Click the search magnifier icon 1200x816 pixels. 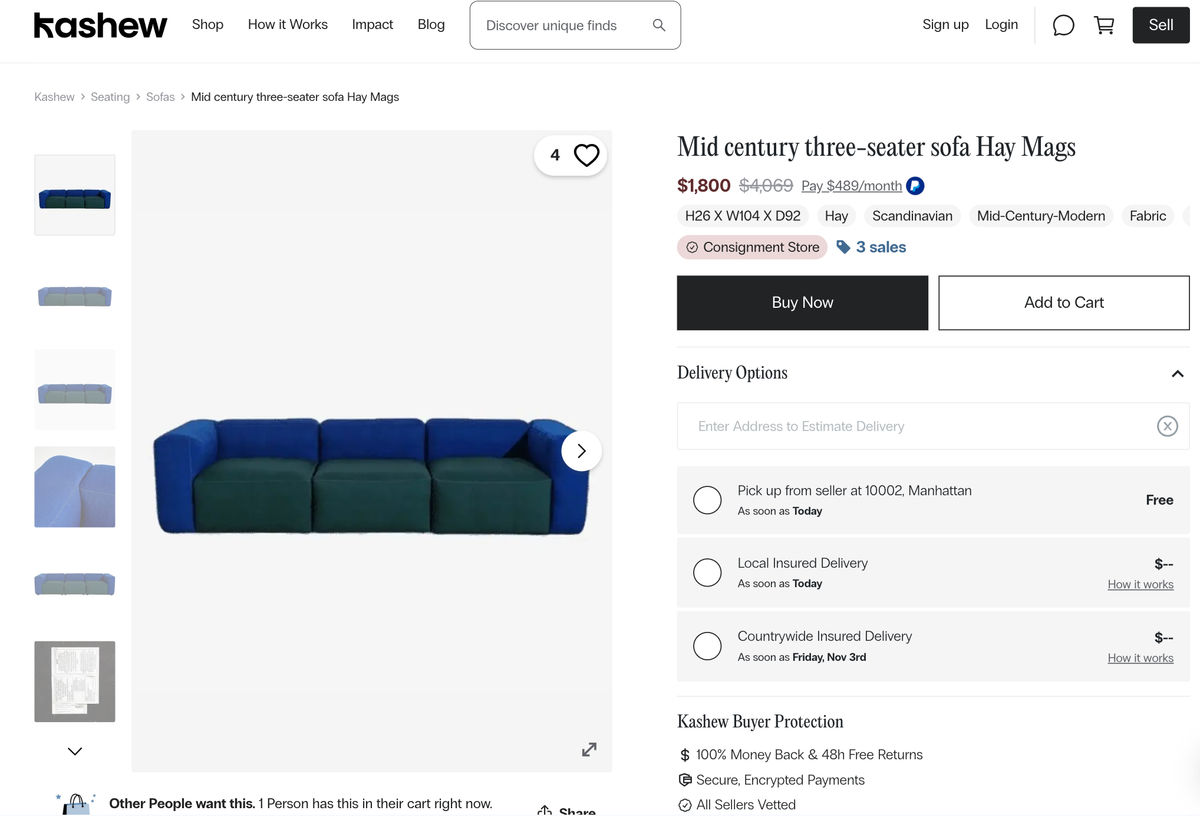coord(659,25)
